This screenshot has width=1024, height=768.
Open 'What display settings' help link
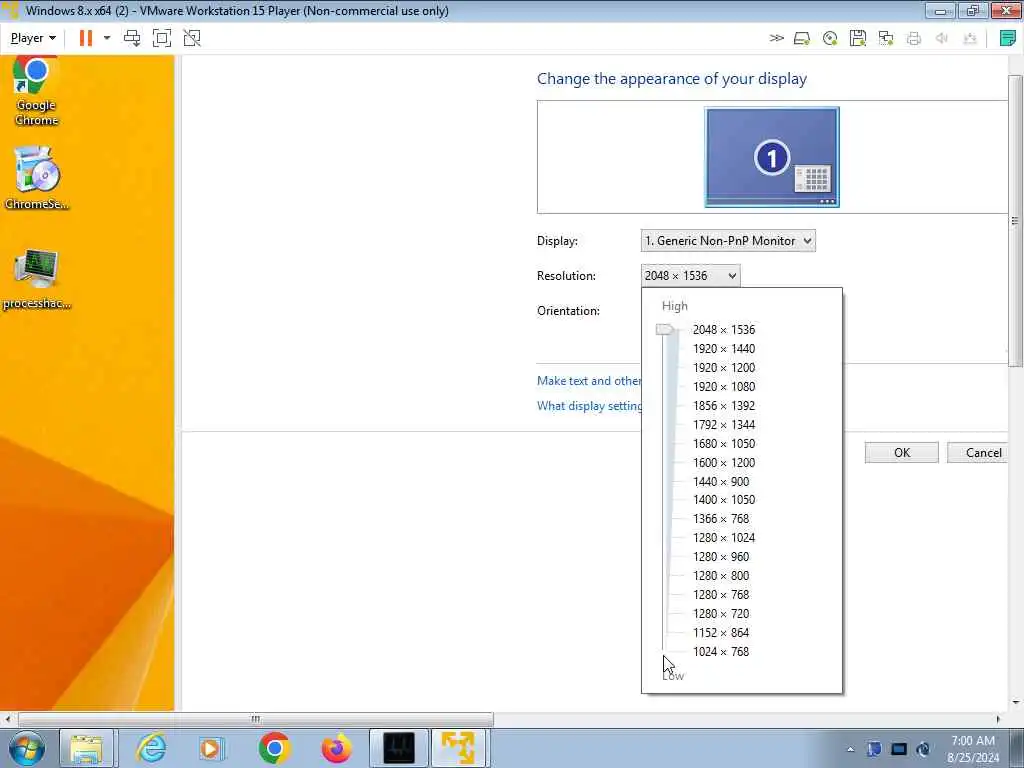(x=589, y=406)
